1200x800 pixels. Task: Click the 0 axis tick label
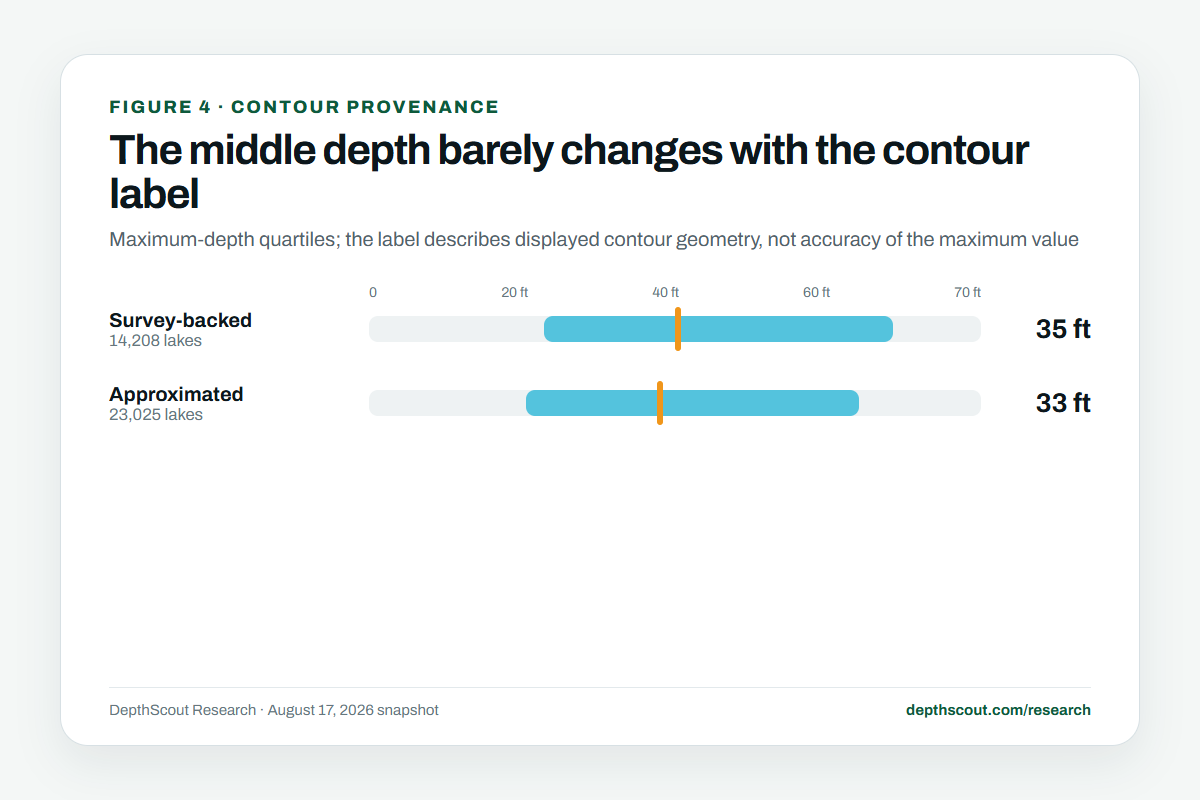click(x=373, y=292)
